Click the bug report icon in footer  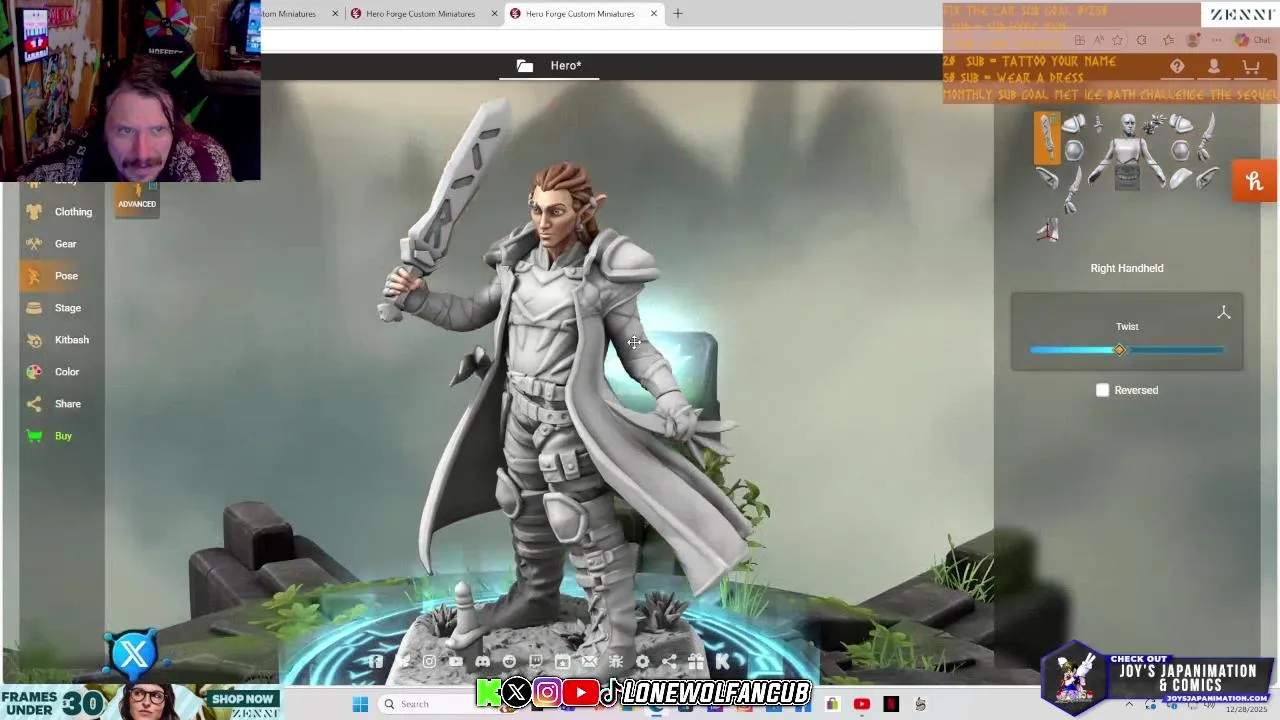coord(616,661)
